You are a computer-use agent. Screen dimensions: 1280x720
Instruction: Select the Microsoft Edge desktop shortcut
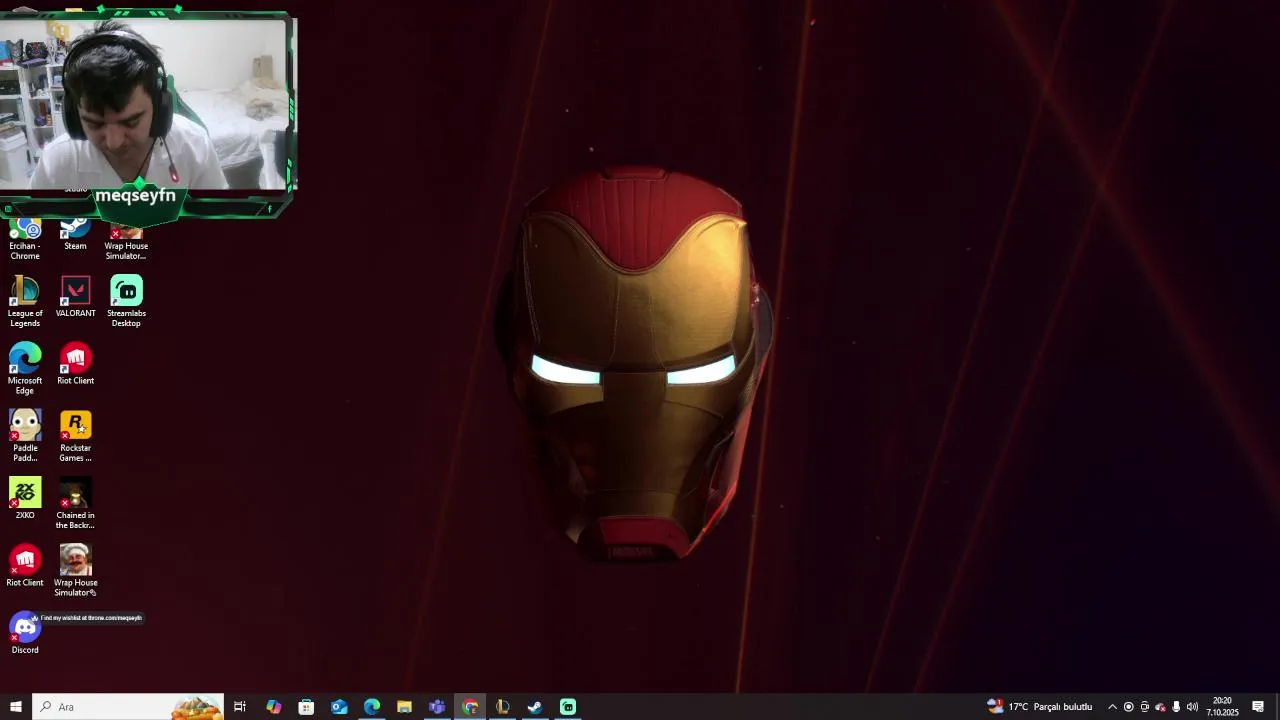[25, 369]
